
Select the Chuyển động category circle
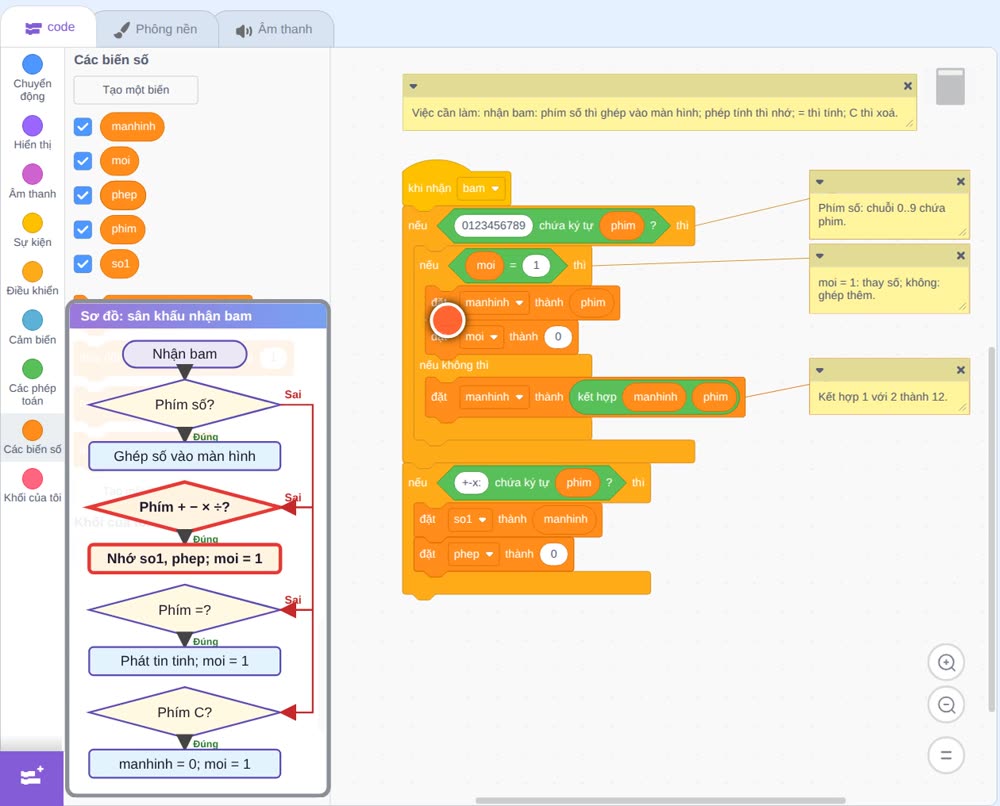pos(33,64)
